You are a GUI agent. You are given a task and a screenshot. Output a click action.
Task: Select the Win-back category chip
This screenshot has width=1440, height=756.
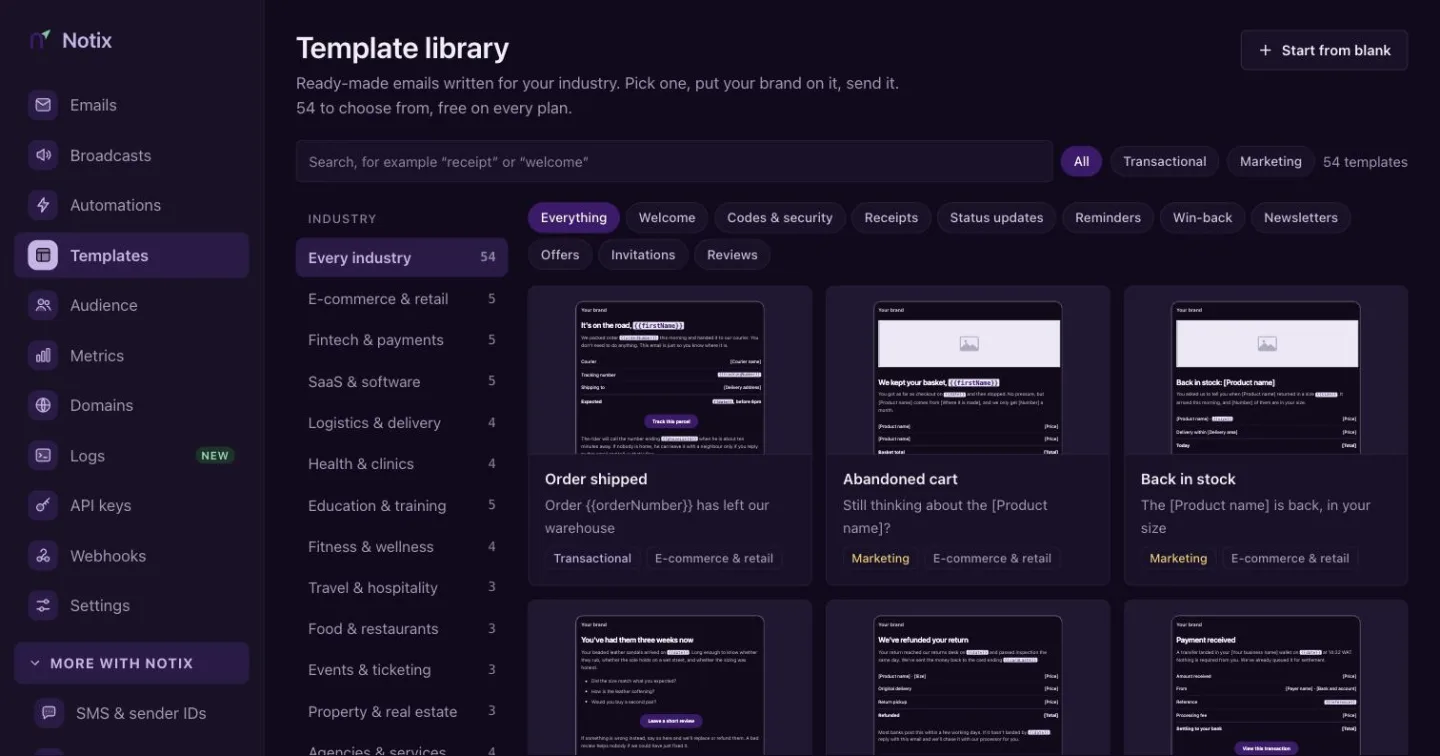1202,218
